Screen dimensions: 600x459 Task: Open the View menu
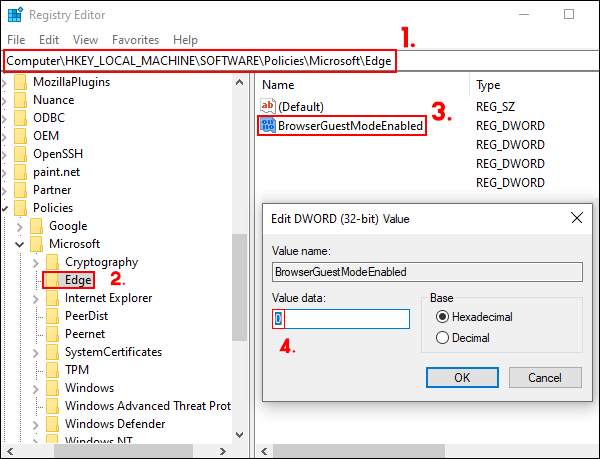tap(85, 40)
